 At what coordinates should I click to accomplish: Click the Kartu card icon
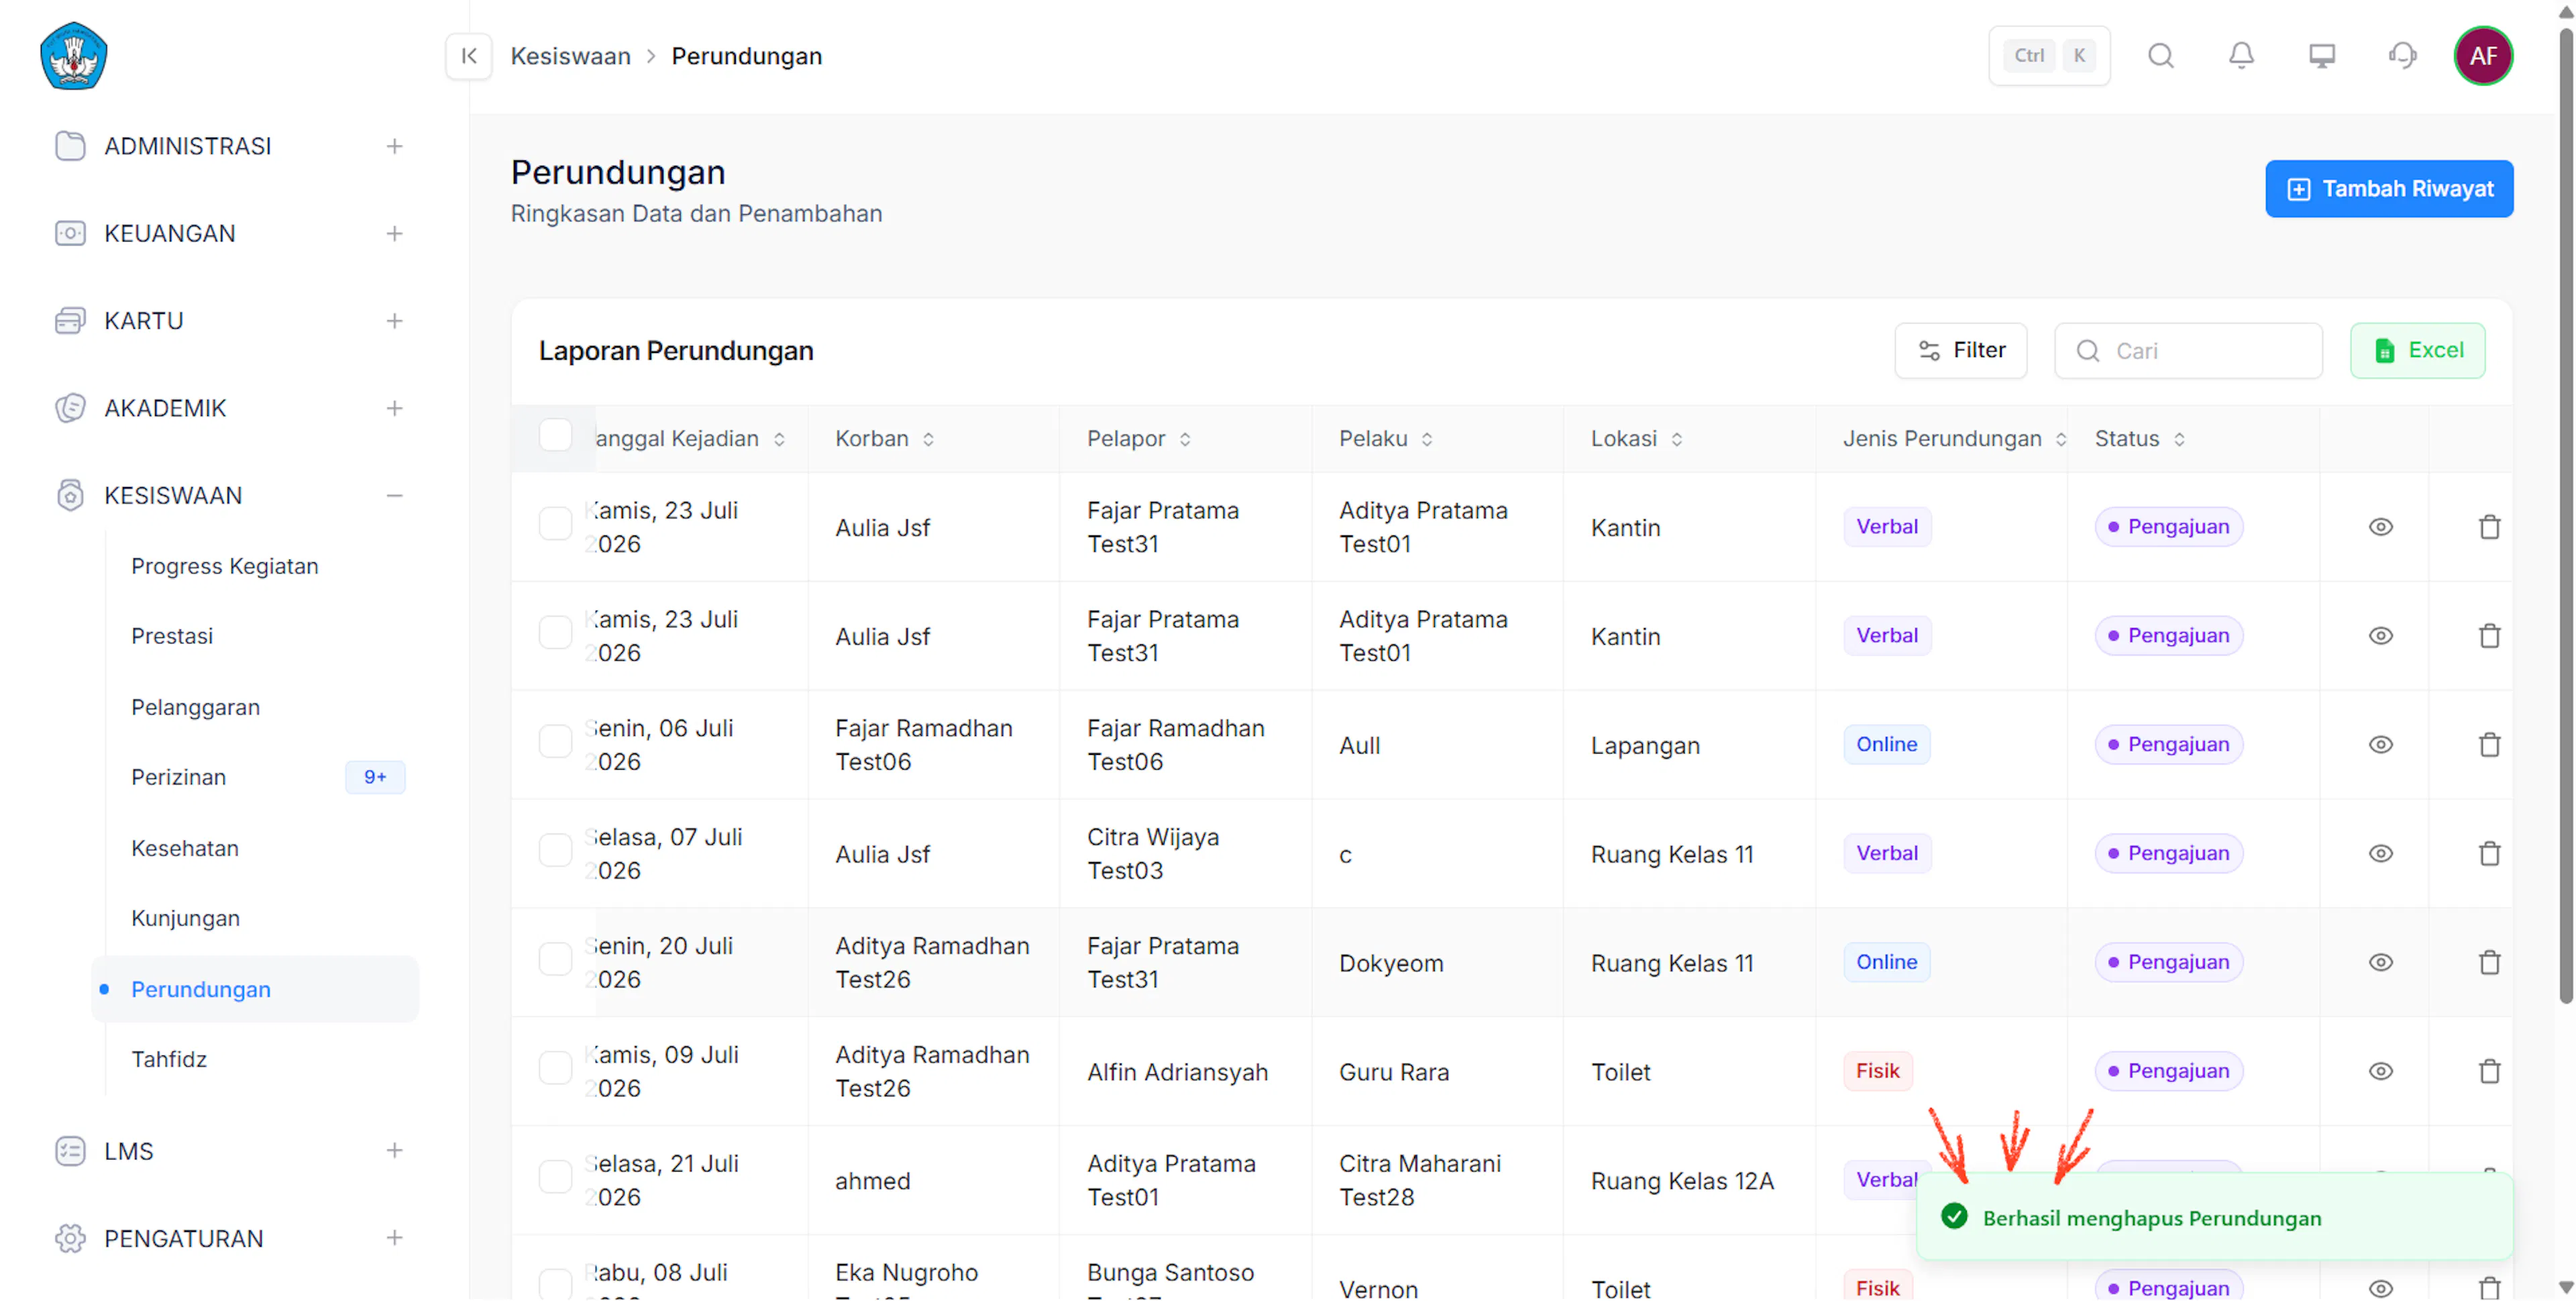[70, 321]
